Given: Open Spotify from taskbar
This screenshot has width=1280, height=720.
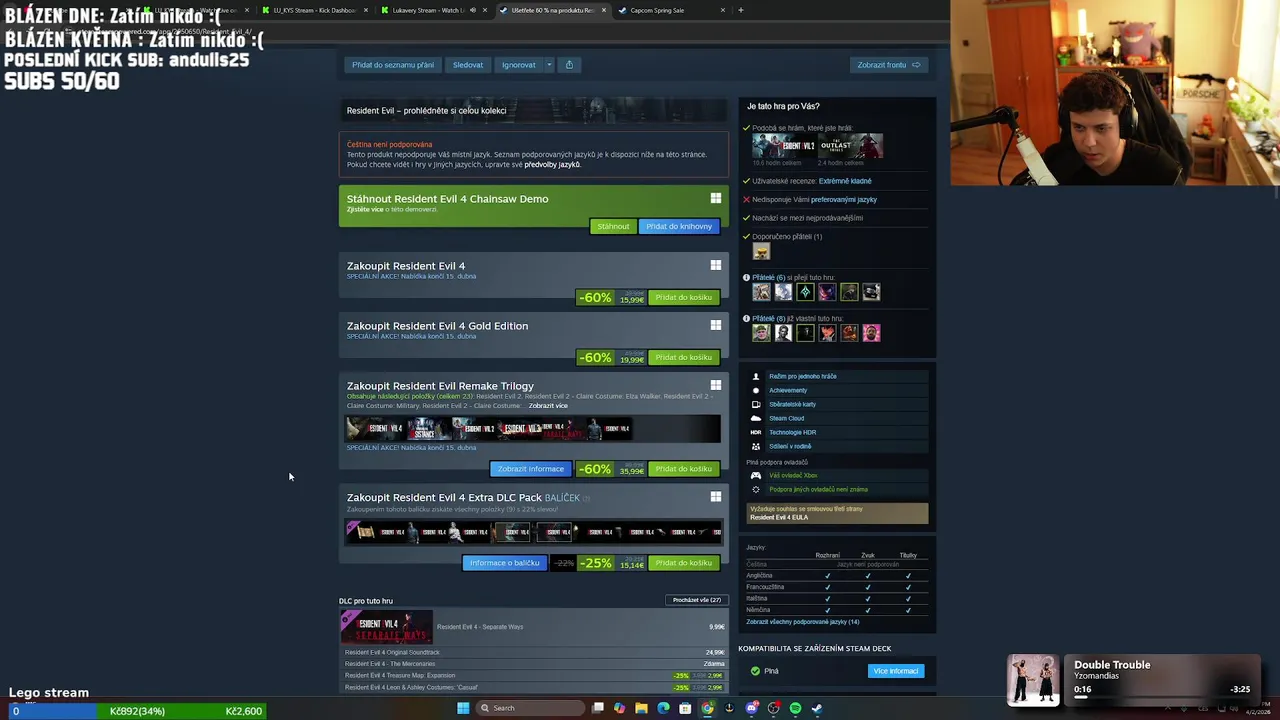Looking at the screenshot, I should pos(795,708).
